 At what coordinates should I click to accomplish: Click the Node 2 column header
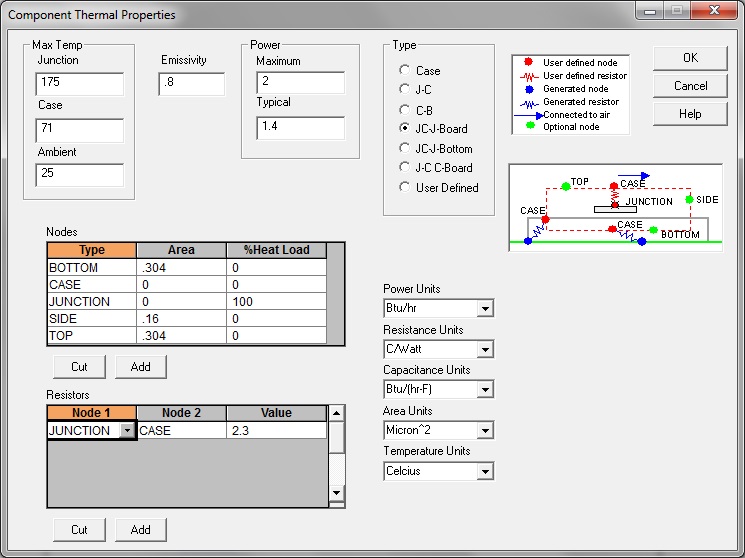(181, 413)
